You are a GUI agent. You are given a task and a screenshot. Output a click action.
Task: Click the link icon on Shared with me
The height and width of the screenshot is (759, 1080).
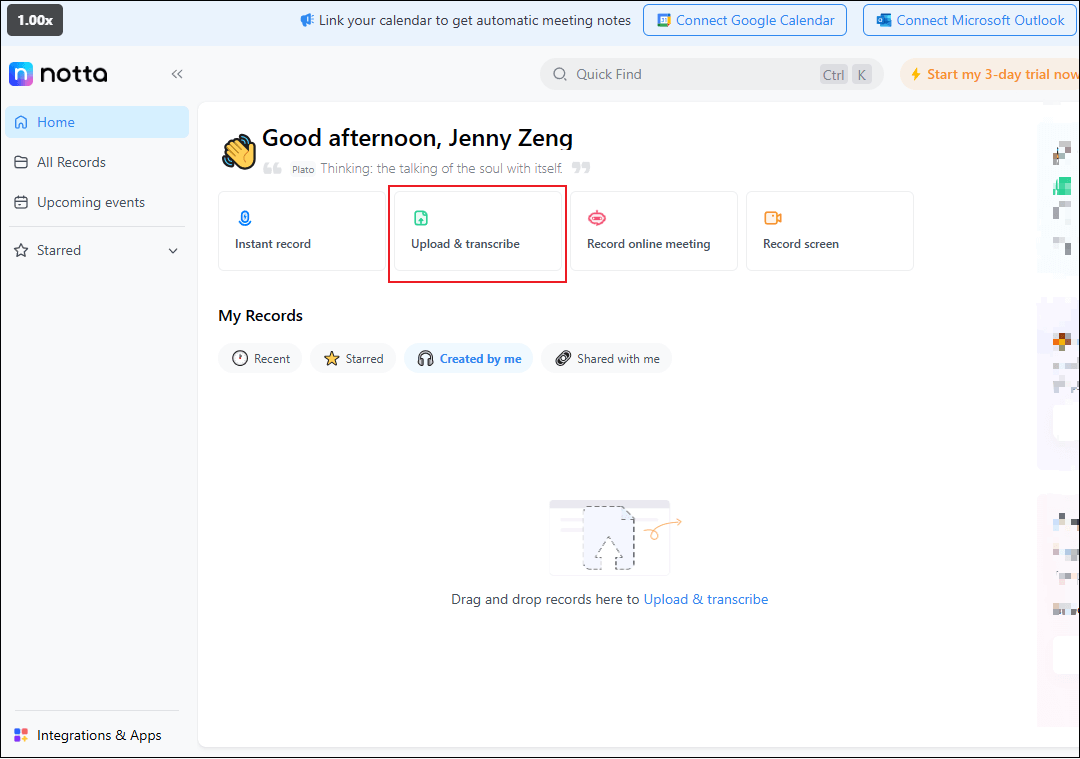point(563,358)
